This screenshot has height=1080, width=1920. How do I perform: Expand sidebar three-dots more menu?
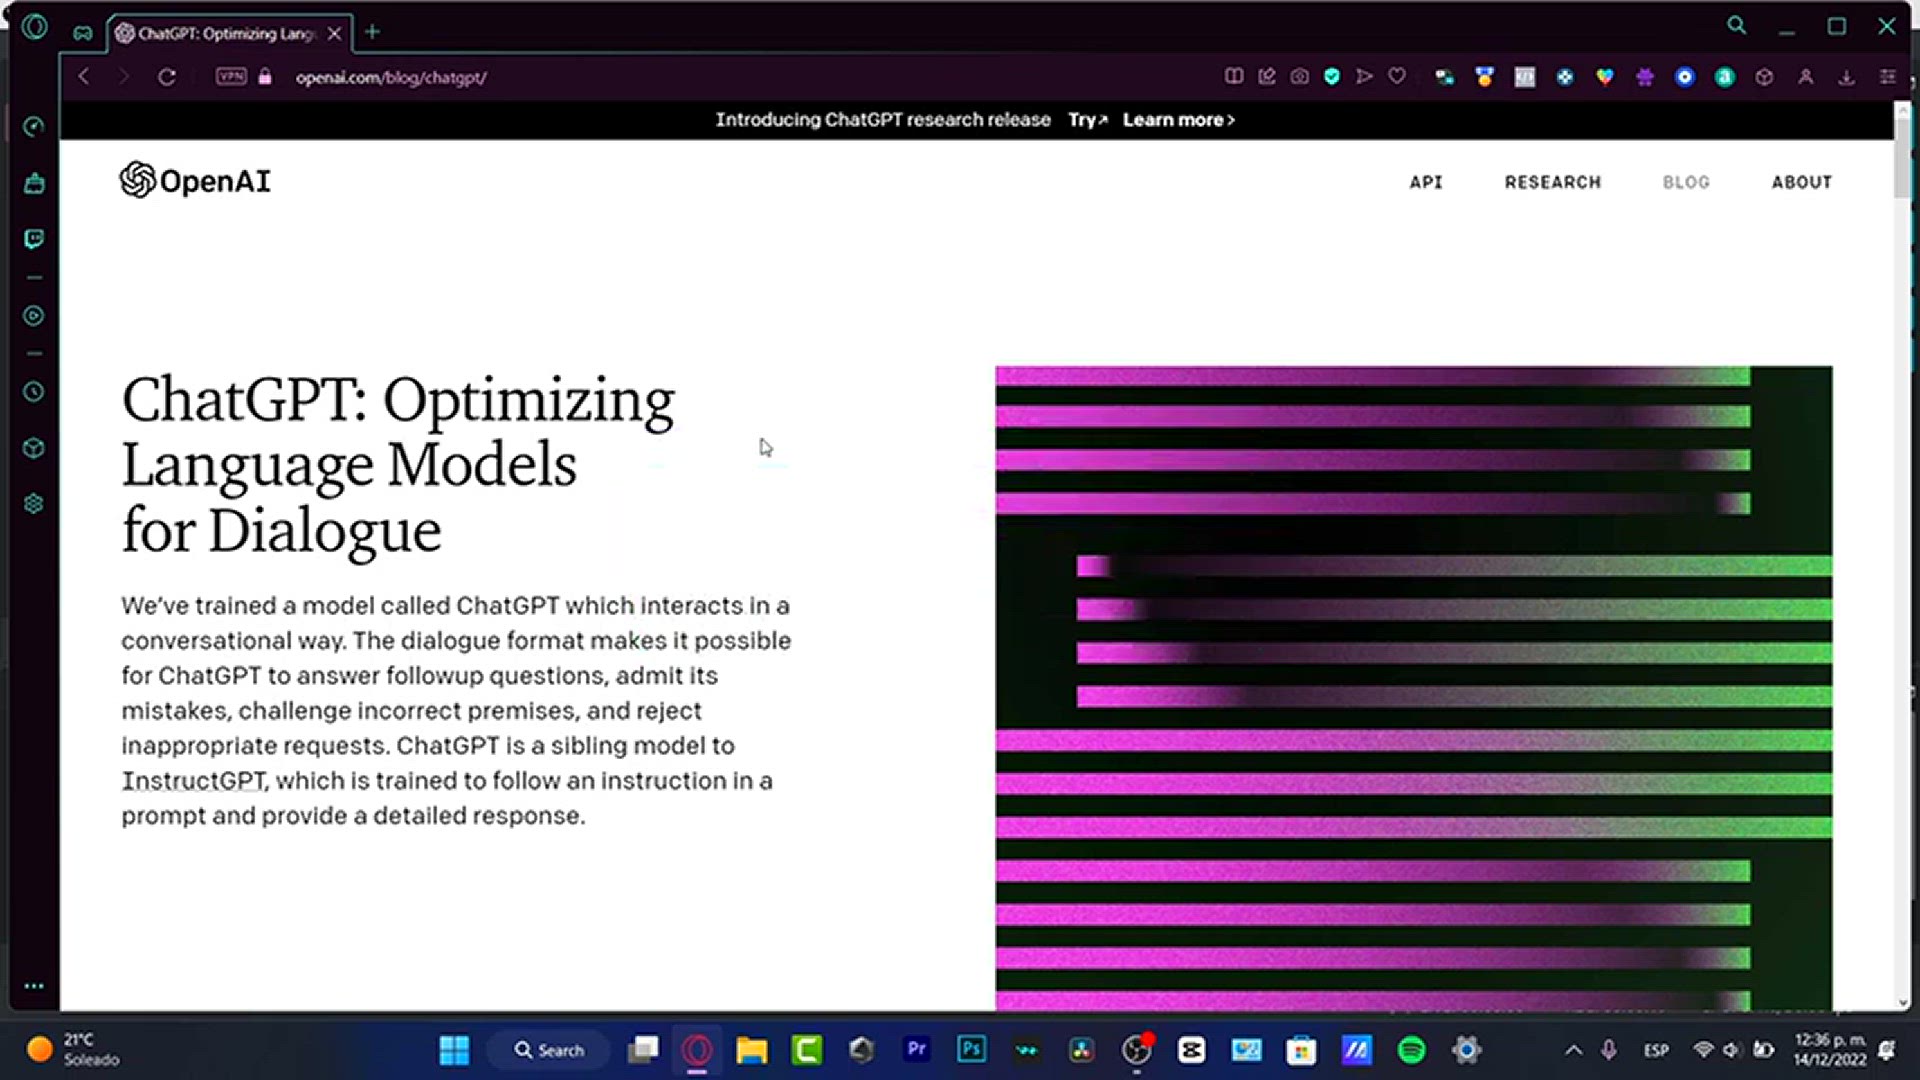[34, 986]
